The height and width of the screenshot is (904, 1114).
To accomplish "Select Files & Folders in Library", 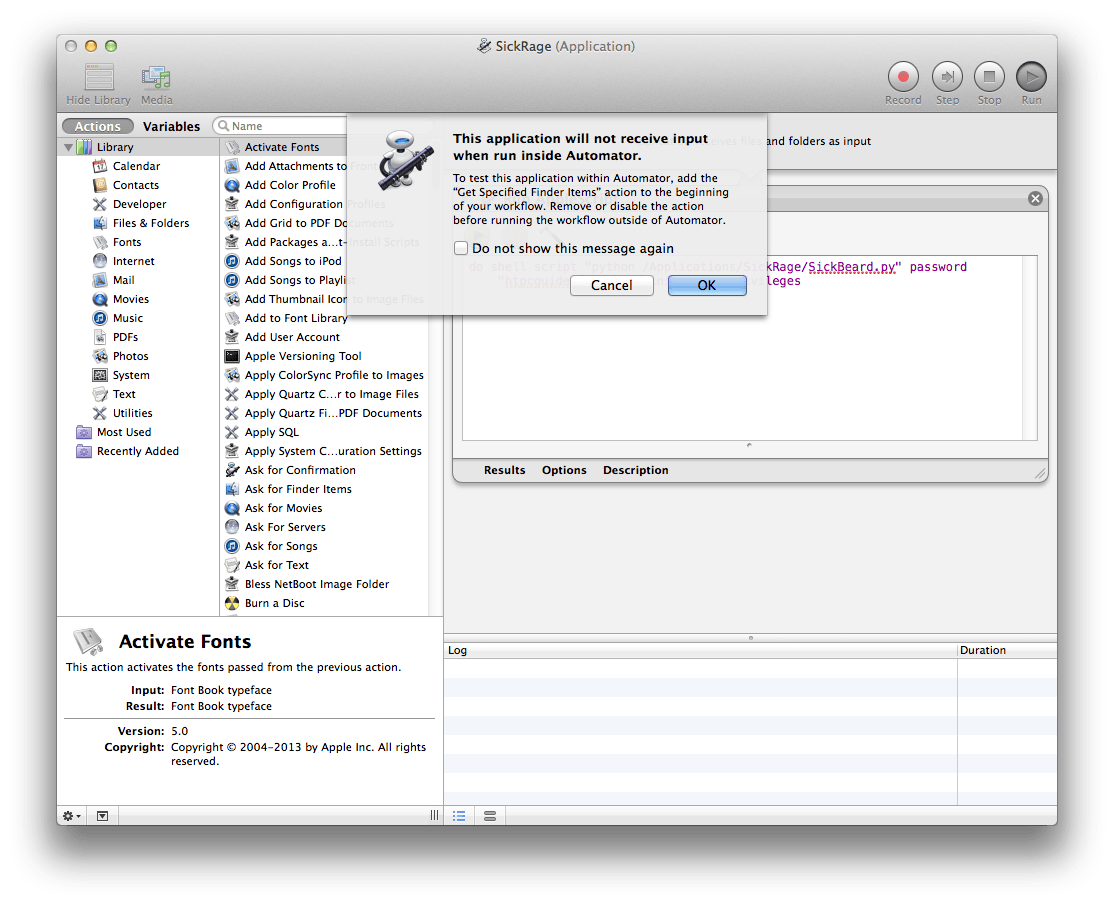I will point(150,223).
